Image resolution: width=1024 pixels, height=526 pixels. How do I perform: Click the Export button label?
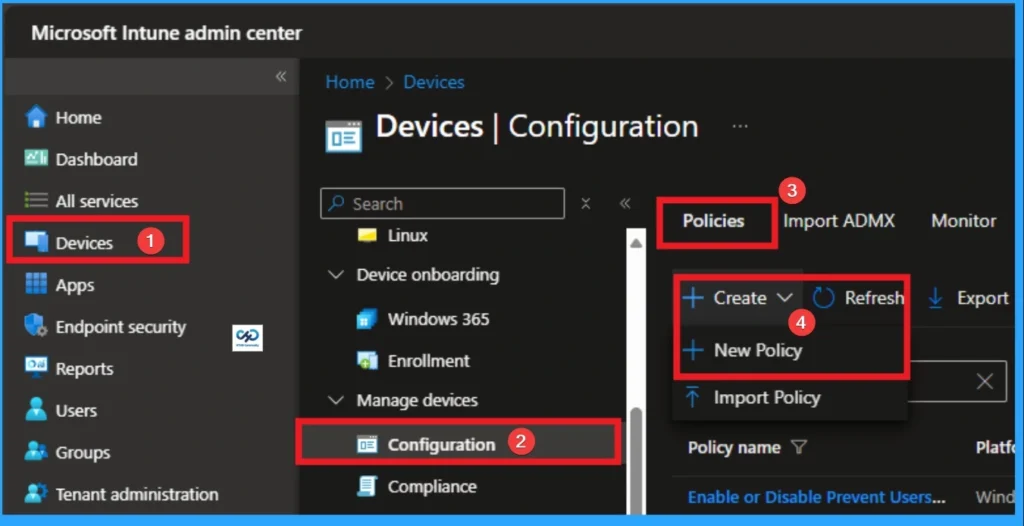(x=982, y=298)
